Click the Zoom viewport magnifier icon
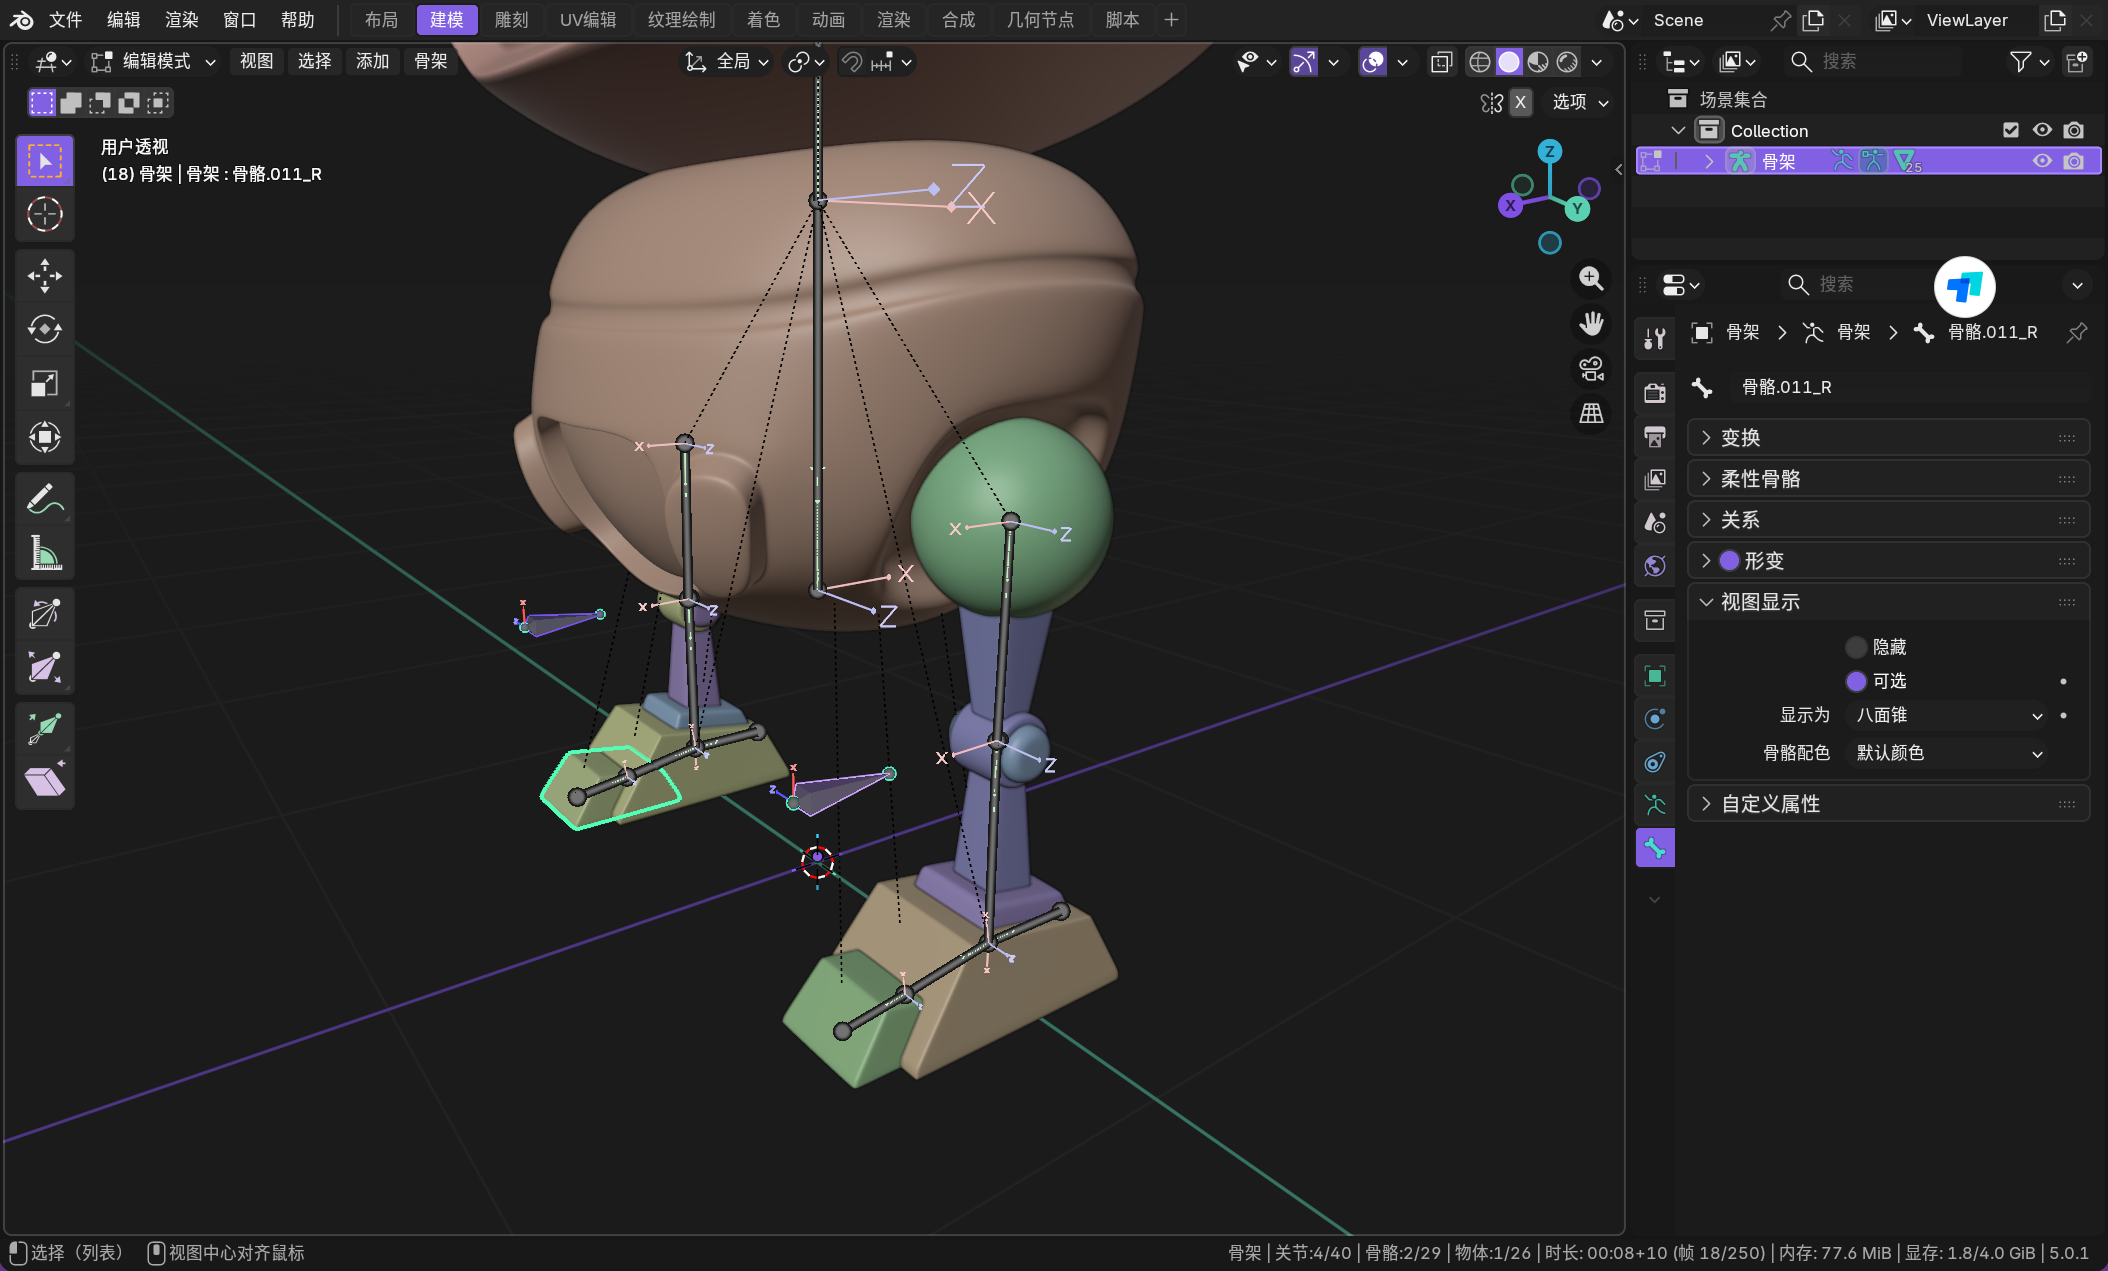Screen dimensions: 2108x1271 [x=1591, y=278]
